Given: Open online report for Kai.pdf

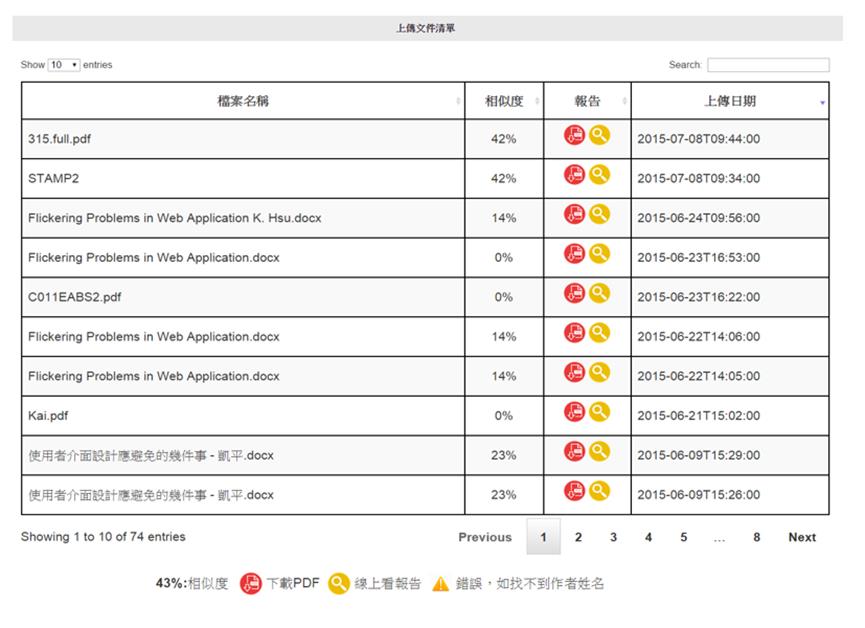Looking at the screenshot, I should coord(599,412).
